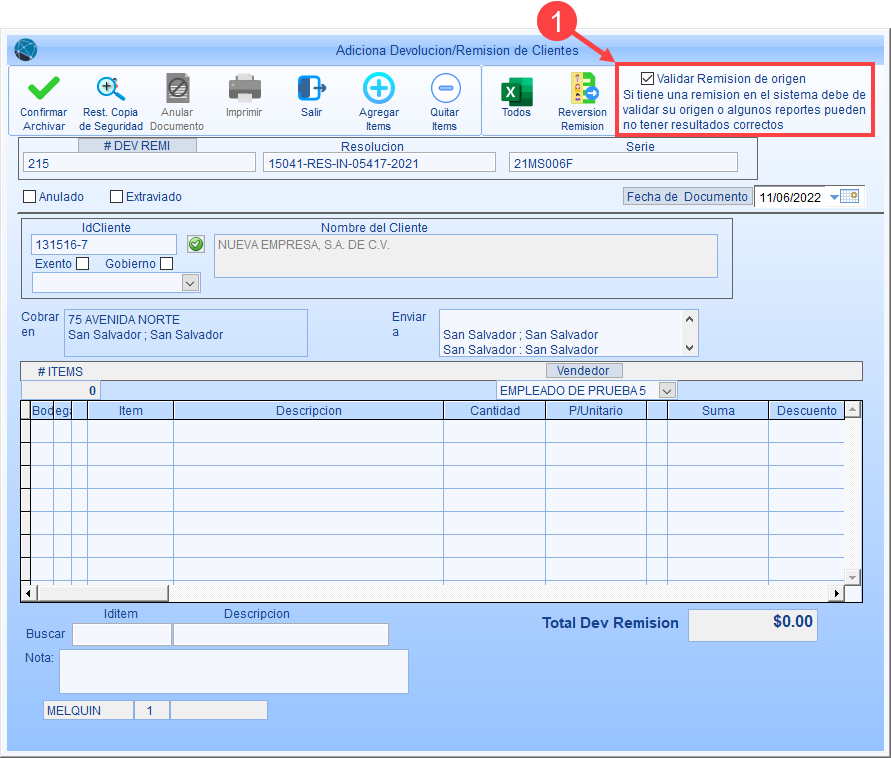
Task: Click the MELQUIN status field
Action: click(x=89, y=710)
